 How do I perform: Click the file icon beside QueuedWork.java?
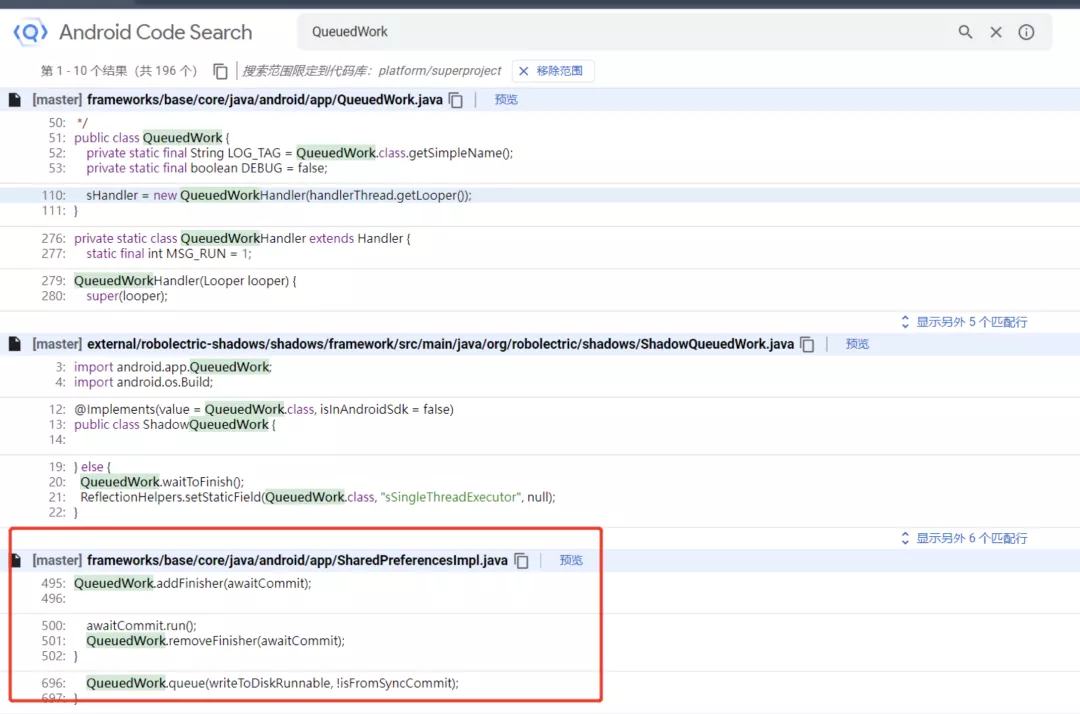click(15, 100)
